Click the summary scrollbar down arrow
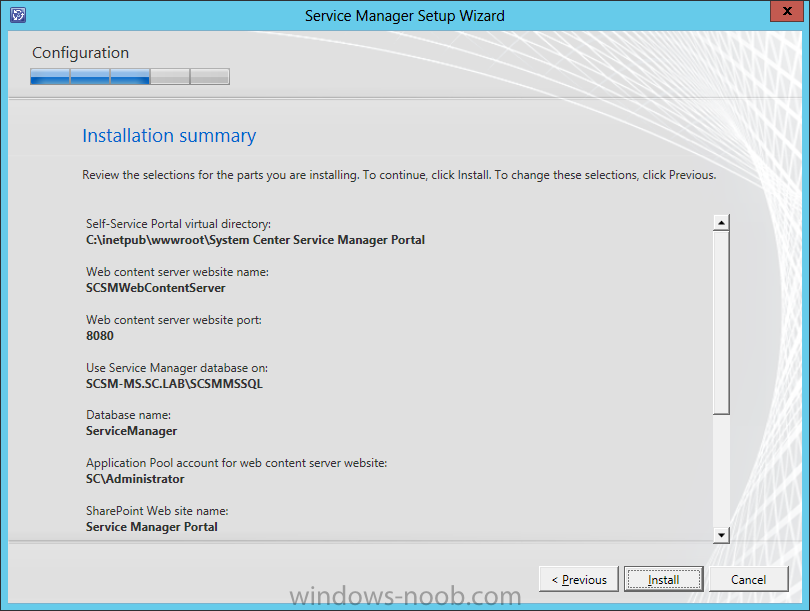This screenshot has width=810, height=611. (721, 535)
